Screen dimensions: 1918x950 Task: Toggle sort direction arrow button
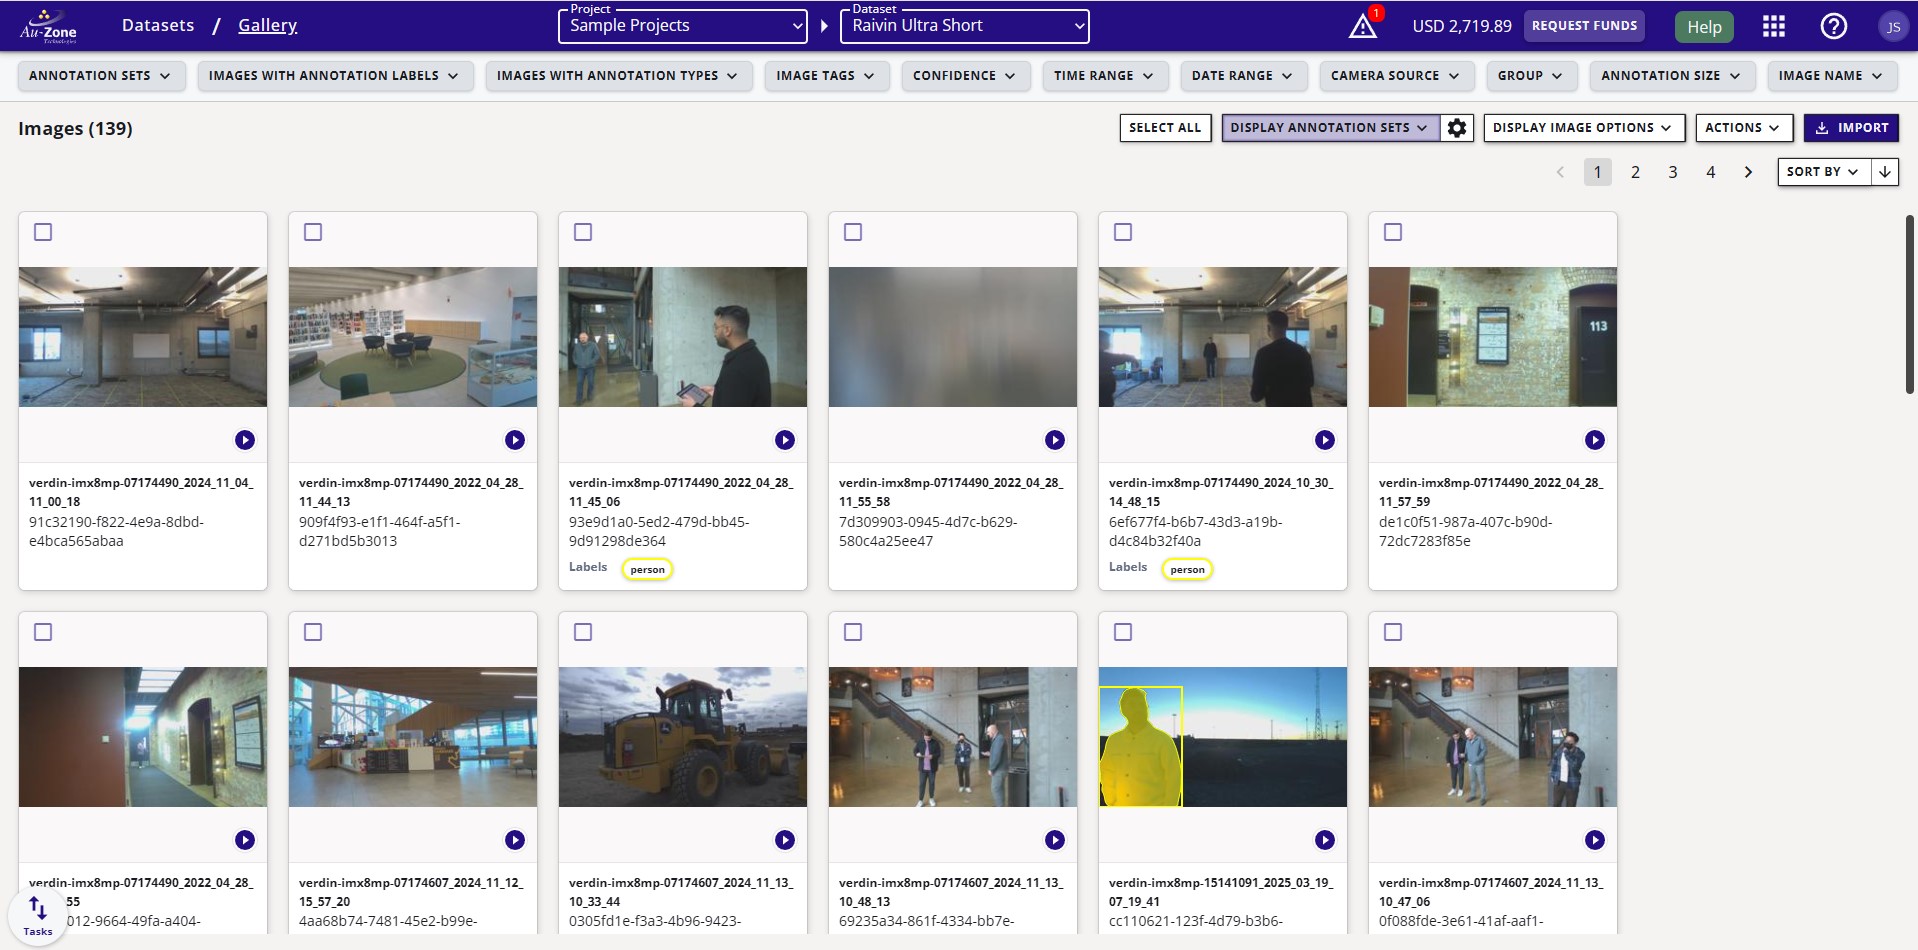click(x=1885, y=172)
